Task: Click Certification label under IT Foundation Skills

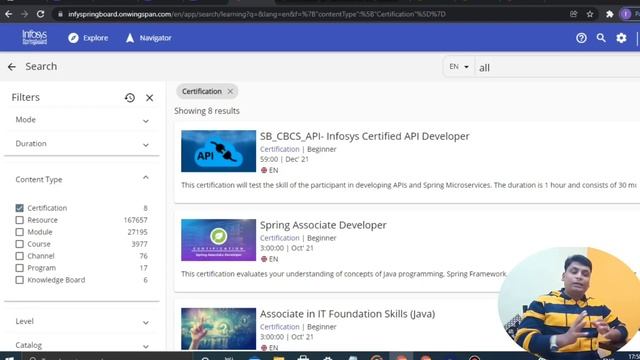Action: click(280, 327)
